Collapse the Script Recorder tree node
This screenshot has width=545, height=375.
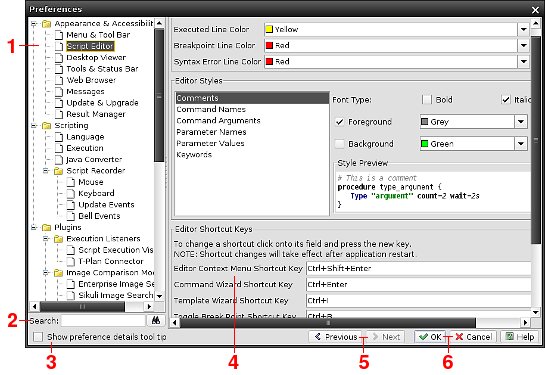coord(46,171)
